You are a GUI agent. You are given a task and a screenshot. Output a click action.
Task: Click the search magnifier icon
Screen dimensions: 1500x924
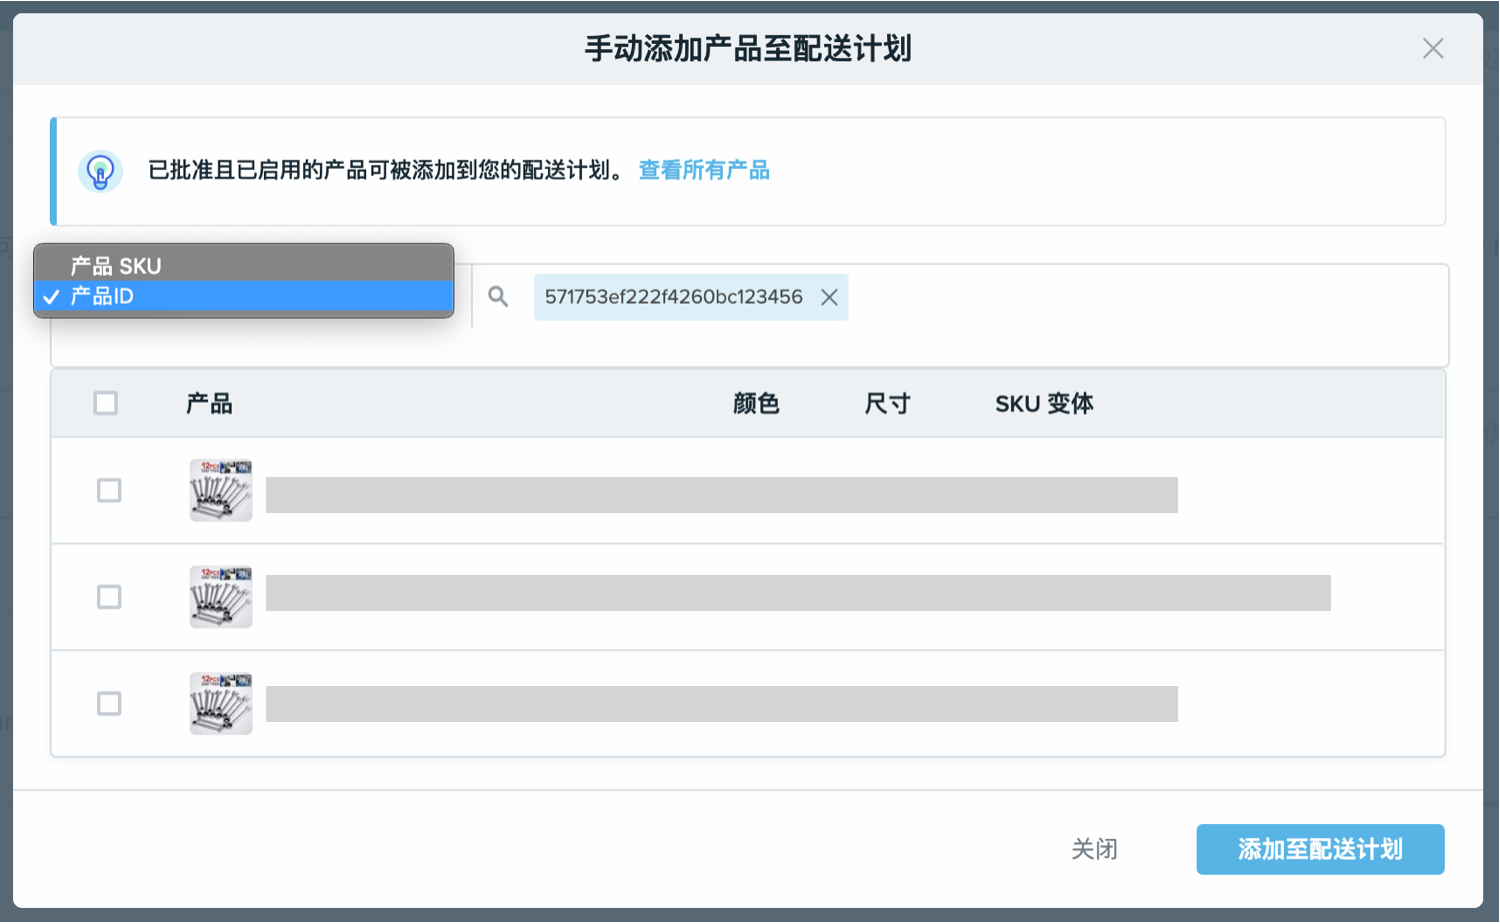(498, 297)
